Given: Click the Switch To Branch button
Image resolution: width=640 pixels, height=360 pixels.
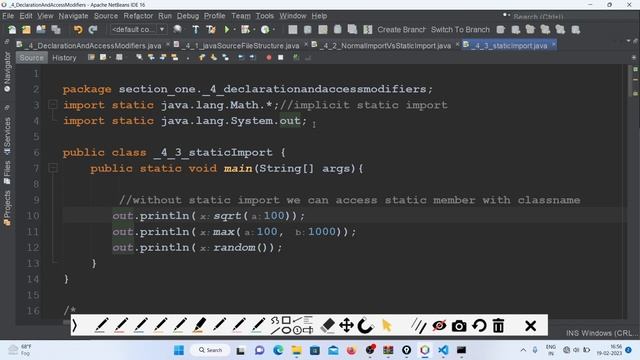Looking at the screenshot, I should coord(460,29).
